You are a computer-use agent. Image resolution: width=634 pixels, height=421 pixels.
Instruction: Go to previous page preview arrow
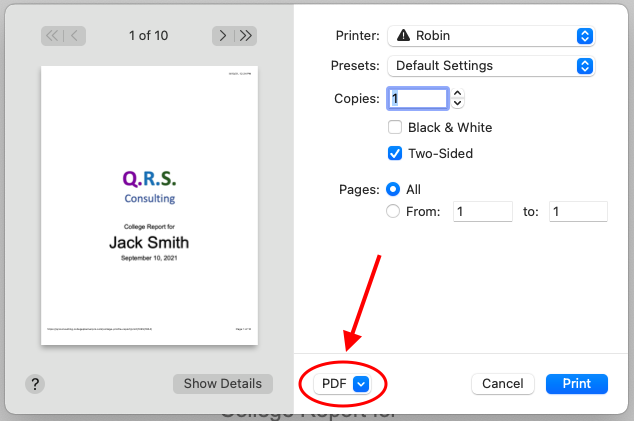(x=75, y=36)
